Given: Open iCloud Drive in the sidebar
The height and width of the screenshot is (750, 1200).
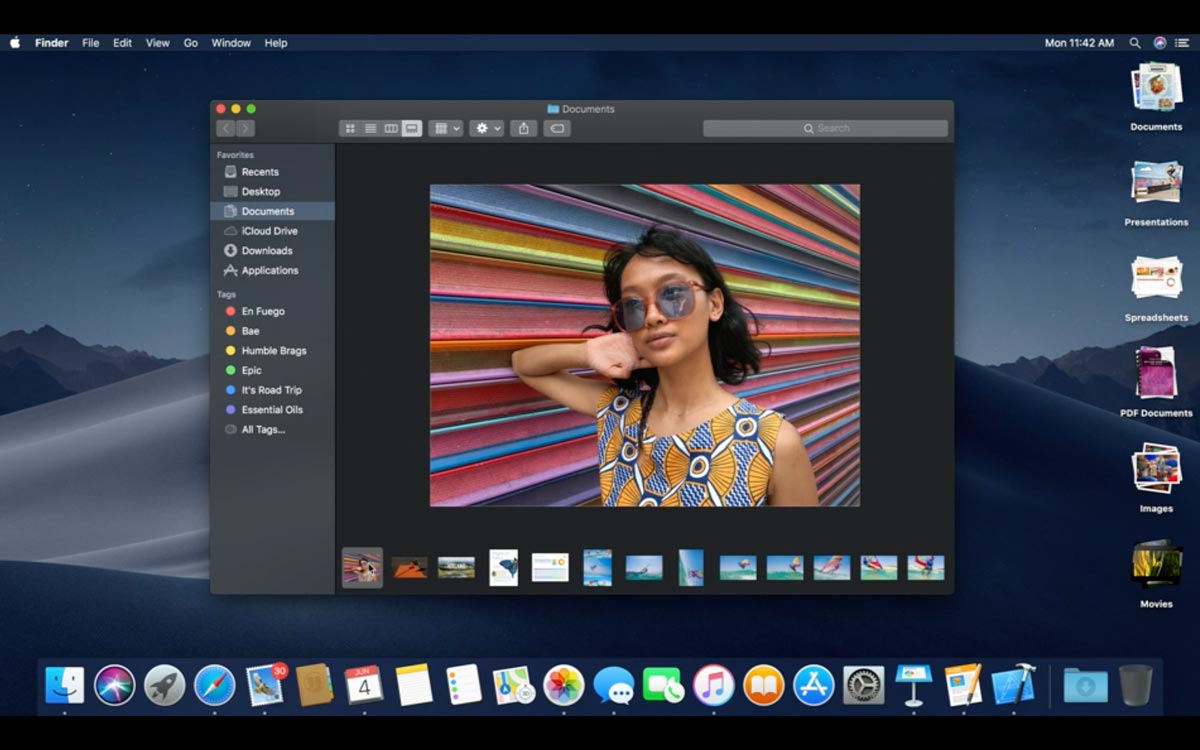Looking at the screenshot, I should point(272,231).
